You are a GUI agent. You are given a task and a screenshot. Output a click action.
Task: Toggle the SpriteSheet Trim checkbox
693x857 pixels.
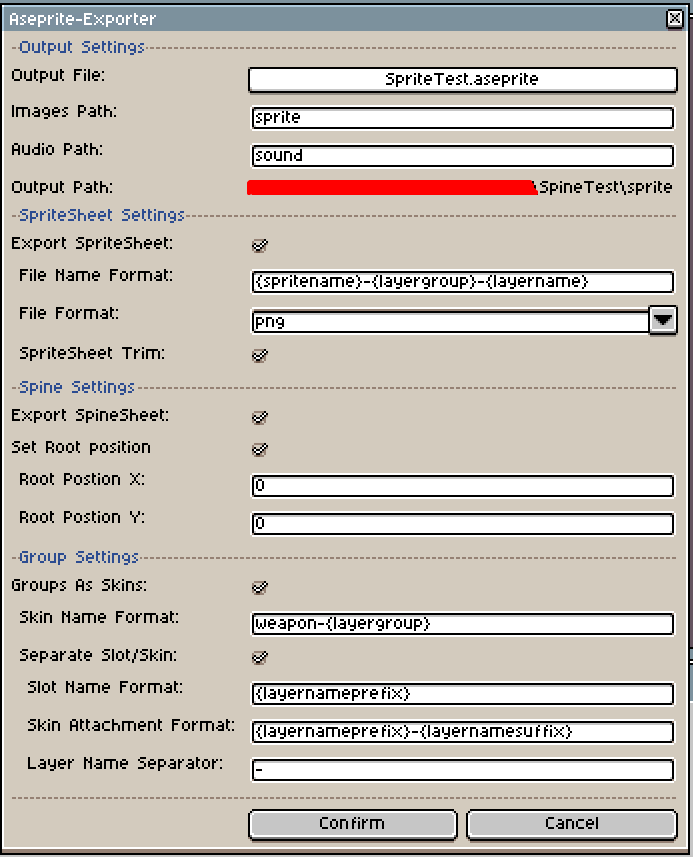[260, 355]
